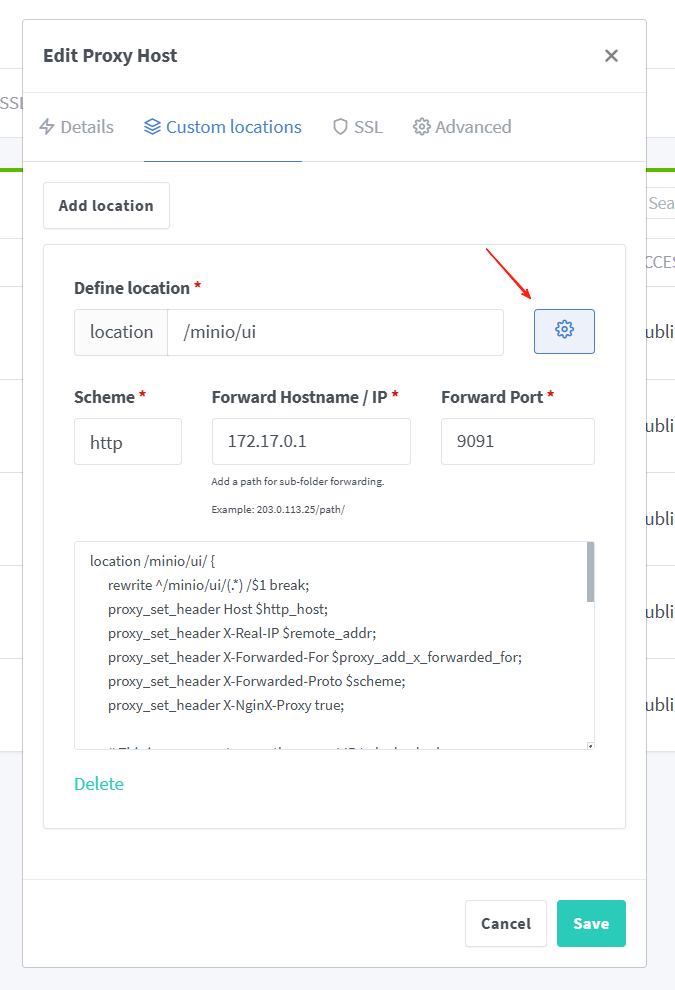Screen dimensions: 675x990
Task: Open the location's gear settings button
Action: click(x=564, y=331)
